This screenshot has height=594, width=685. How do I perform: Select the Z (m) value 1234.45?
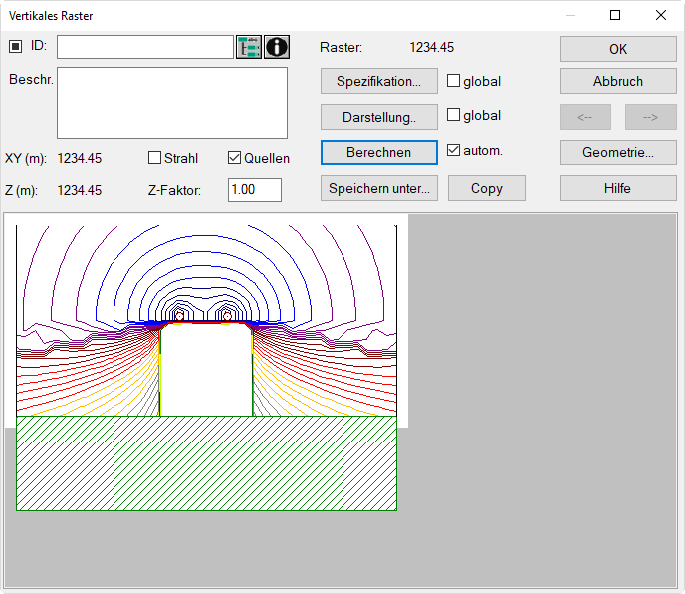pyautogui.click(x=80, y=190)
